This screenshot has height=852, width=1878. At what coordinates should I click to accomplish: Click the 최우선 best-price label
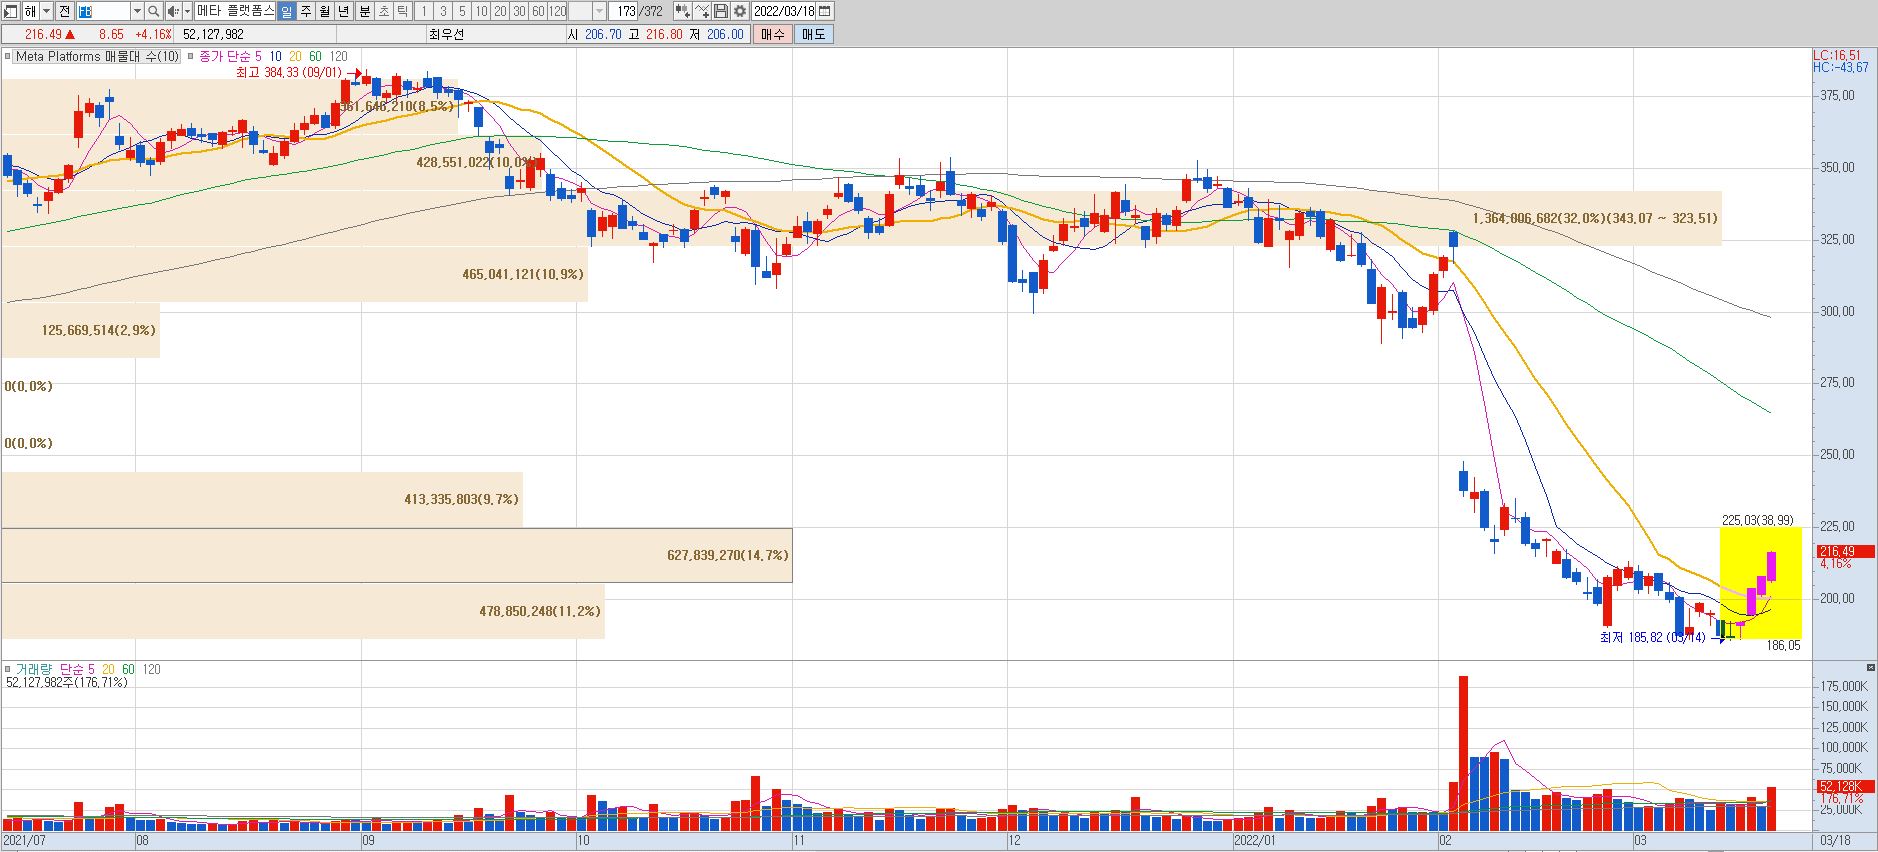coord(447,34)
